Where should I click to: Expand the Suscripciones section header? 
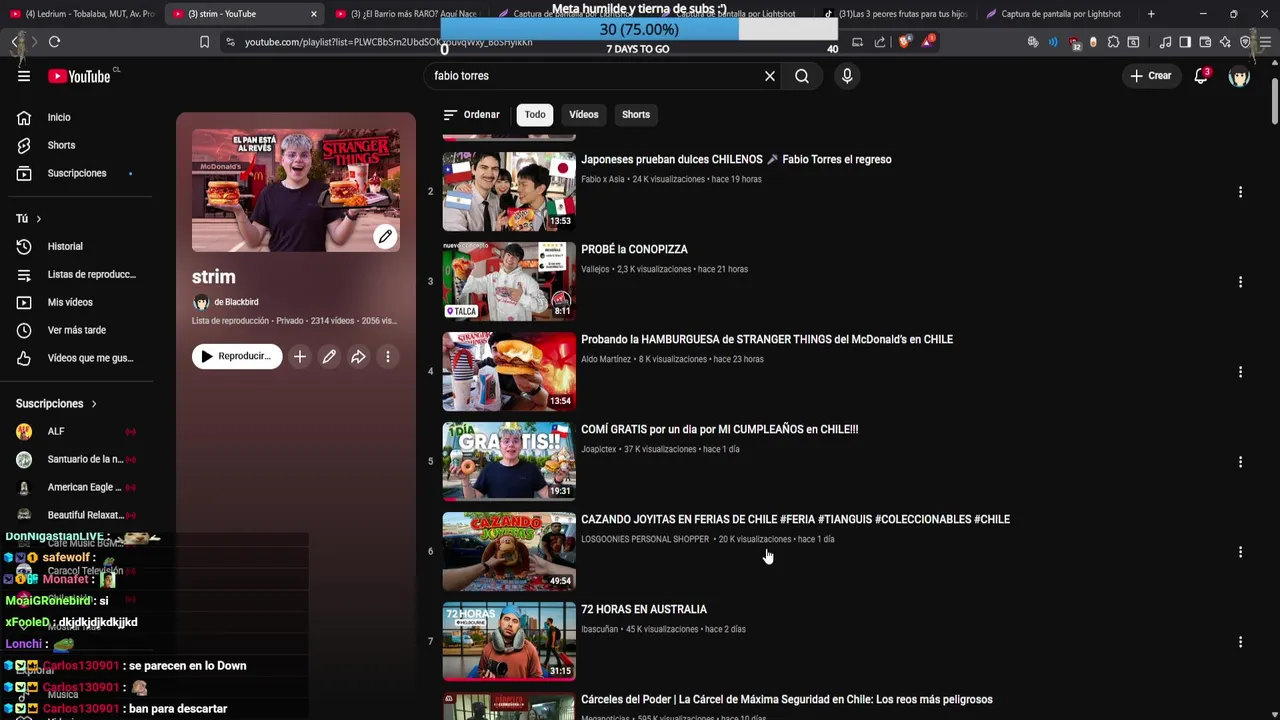coord(56,404)
